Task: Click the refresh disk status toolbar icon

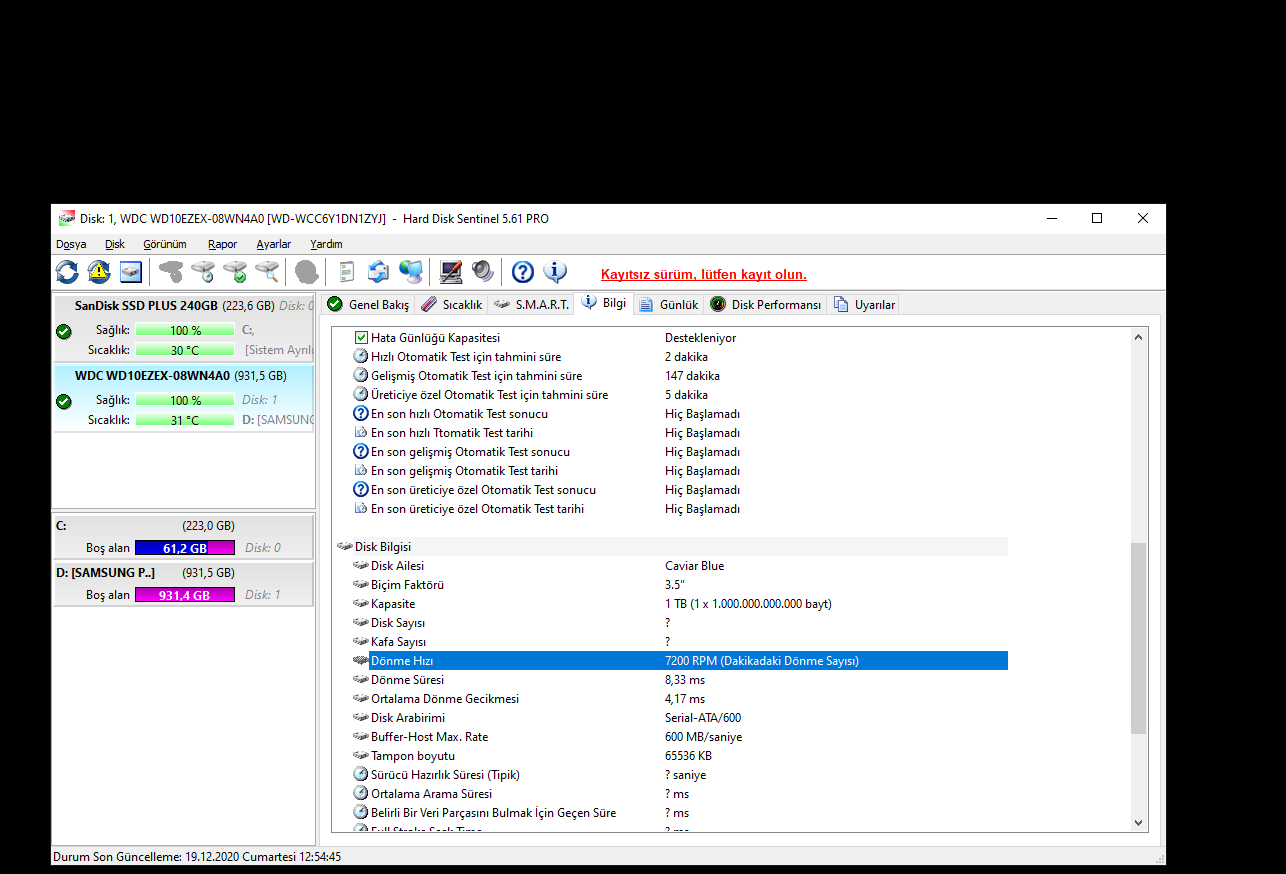Action: pos(67,271)
